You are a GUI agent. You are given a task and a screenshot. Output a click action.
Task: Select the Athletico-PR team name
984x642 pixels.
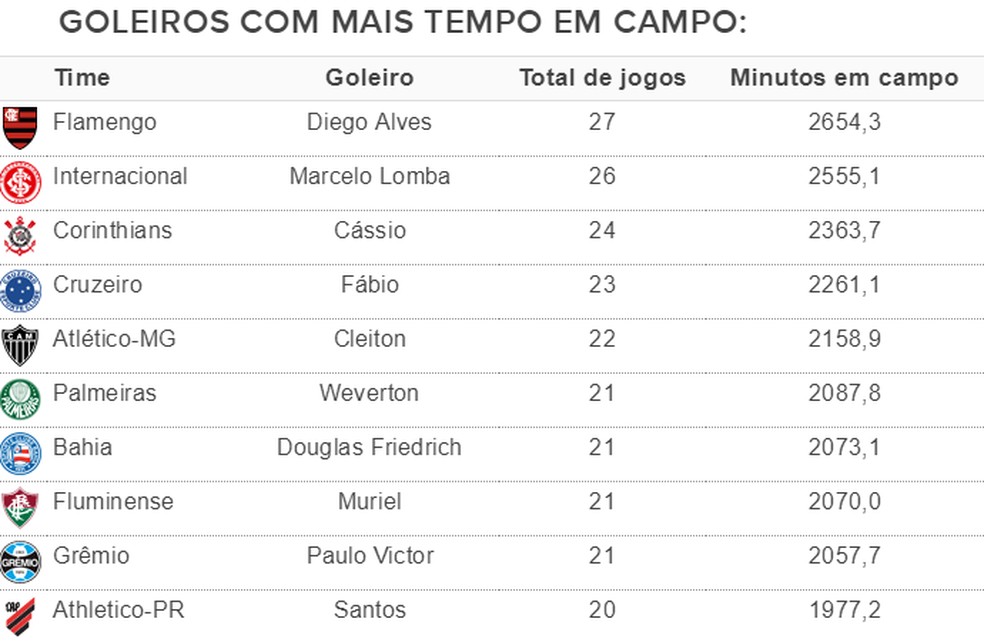coord(119,610)
